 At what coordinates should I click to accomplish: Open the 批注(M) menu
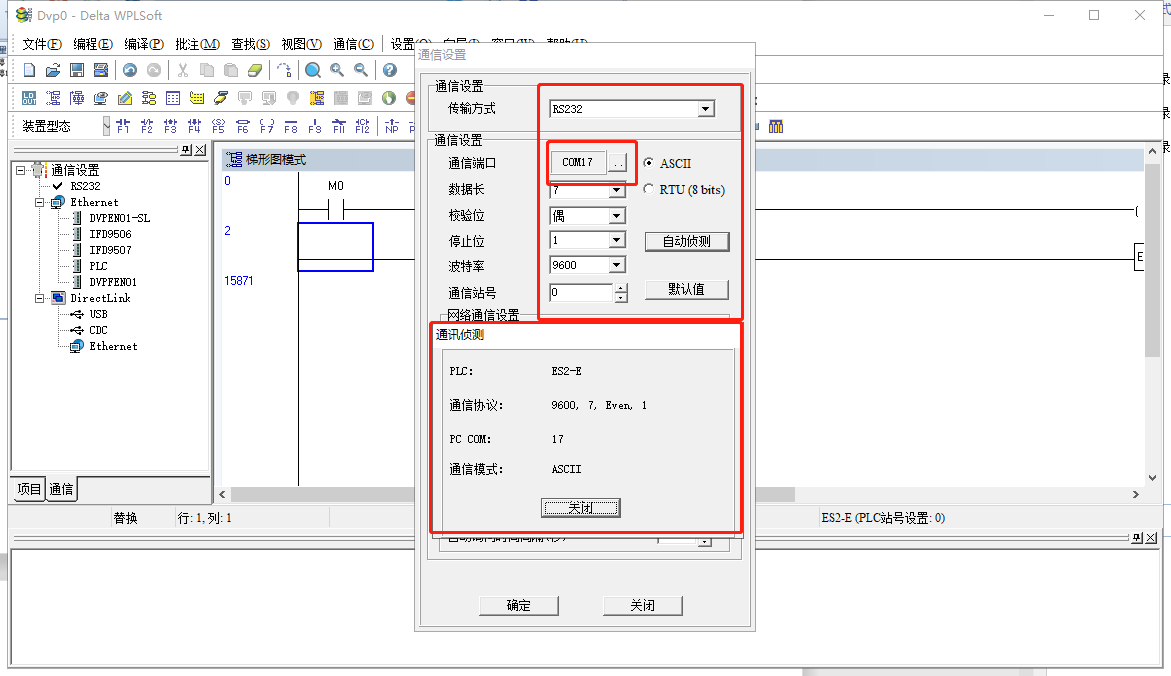click(197, 44)
